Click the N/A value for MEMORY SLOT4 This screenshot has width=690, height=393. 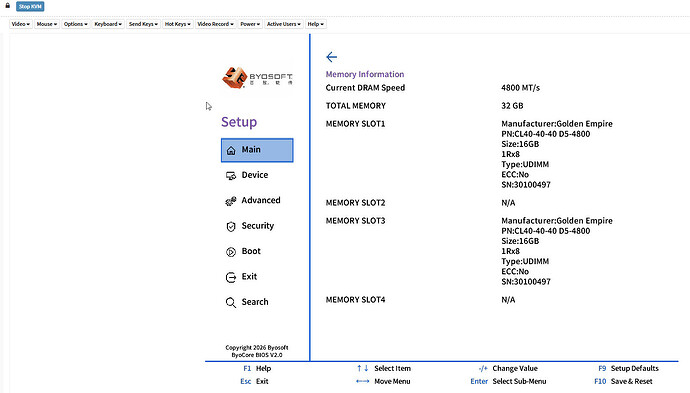[x=508, y=300]
